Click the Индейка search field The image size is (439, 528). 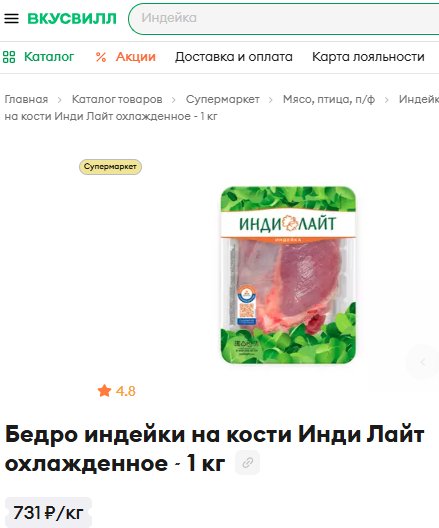point(284,18)
